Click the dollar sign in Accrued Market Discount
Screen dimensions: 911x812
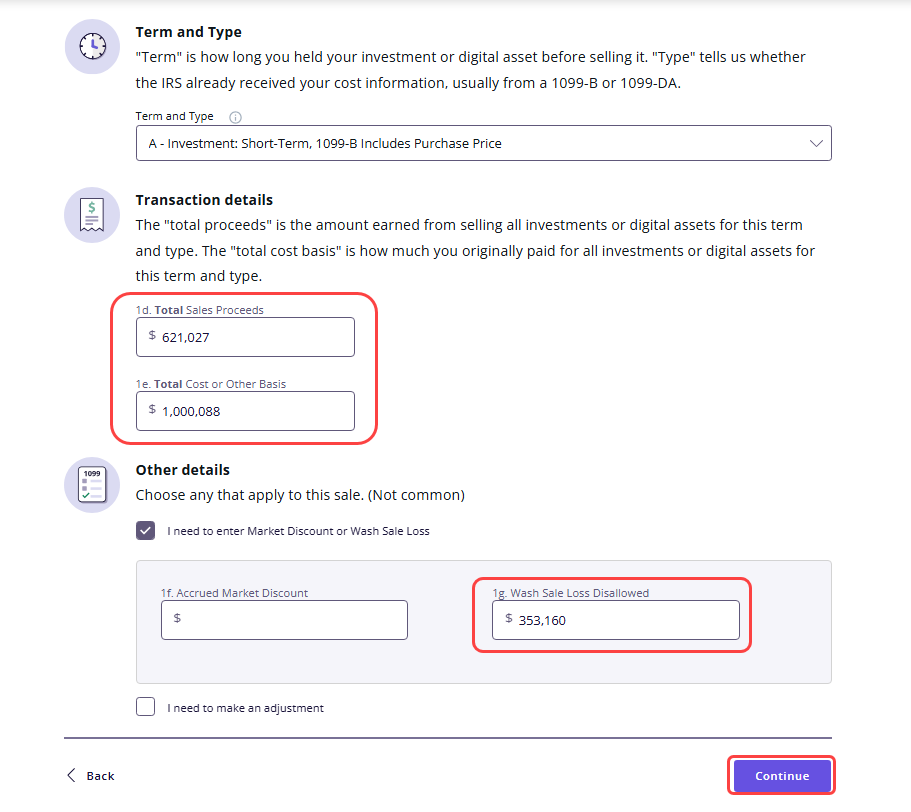[177, 618]
